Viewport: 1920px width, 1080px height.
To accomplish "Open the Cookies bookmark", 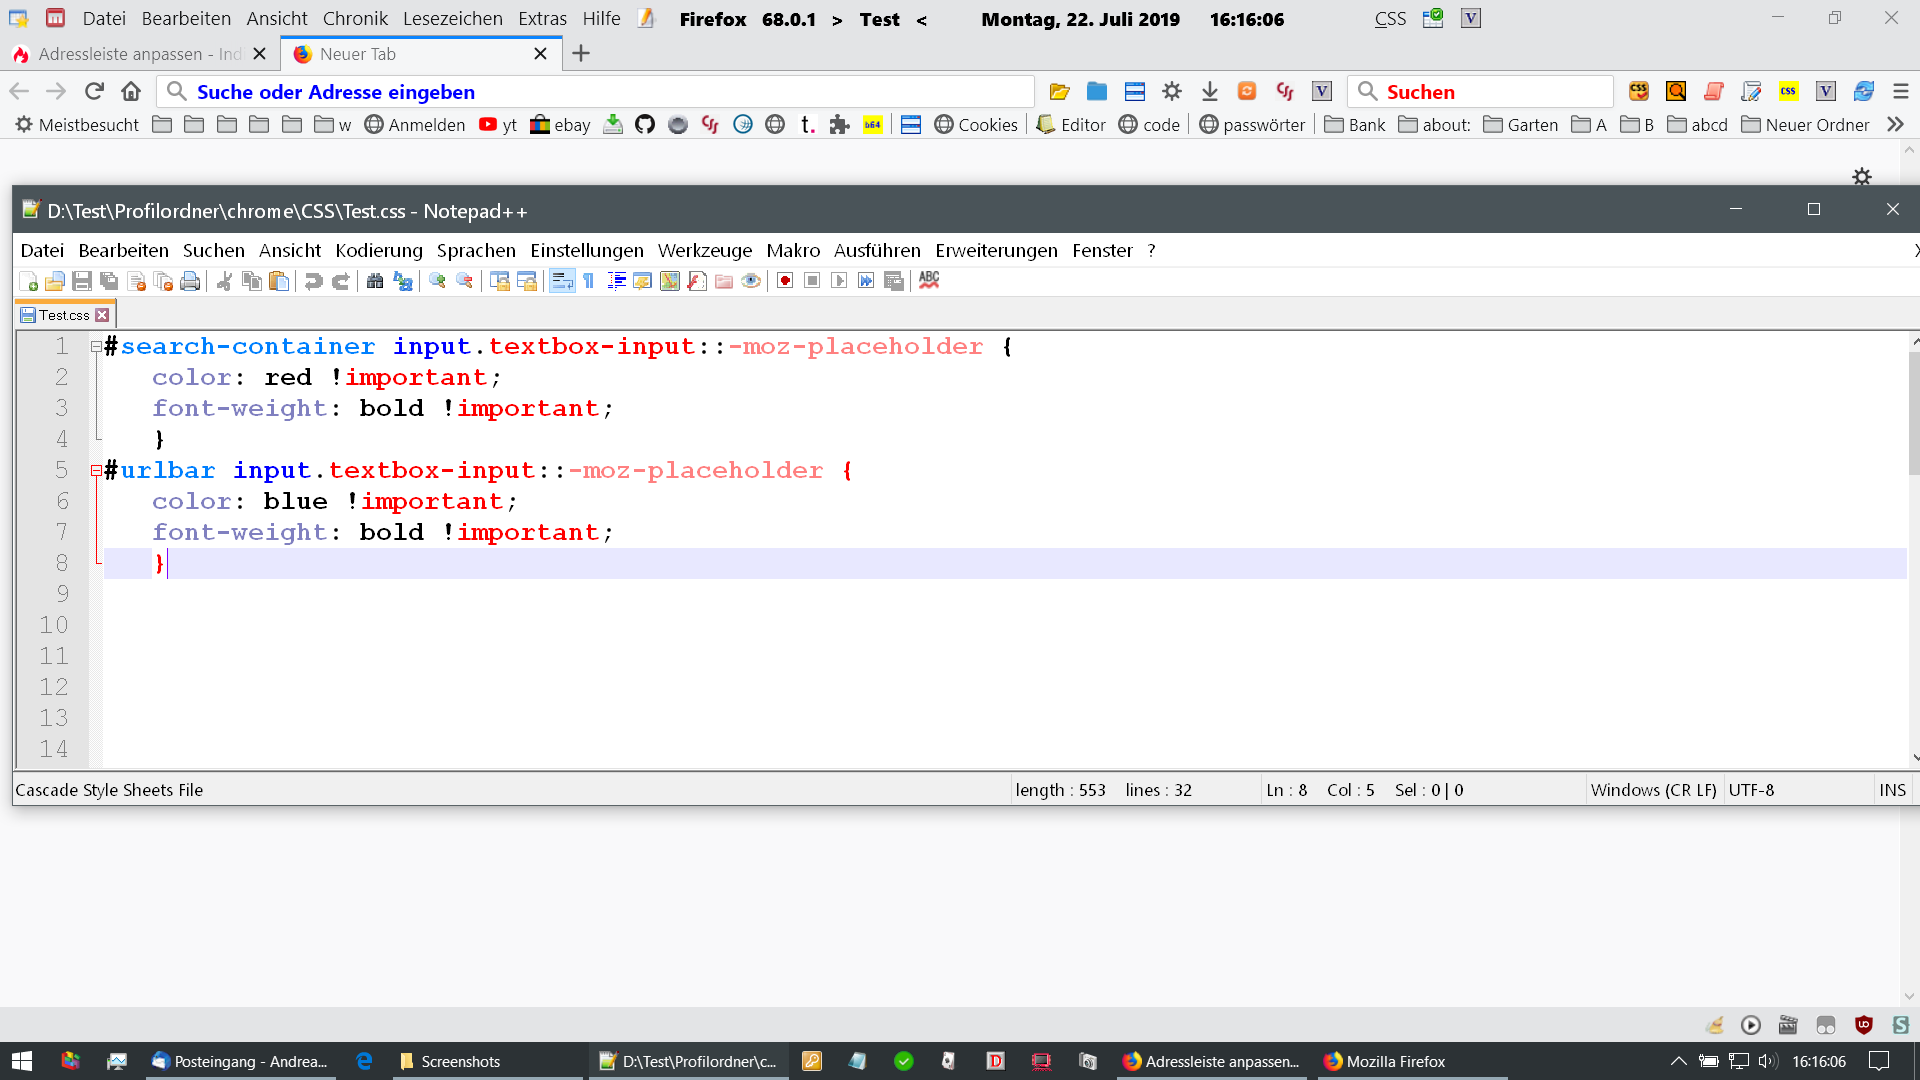I will pyautogui.click(x=976, y=125).
